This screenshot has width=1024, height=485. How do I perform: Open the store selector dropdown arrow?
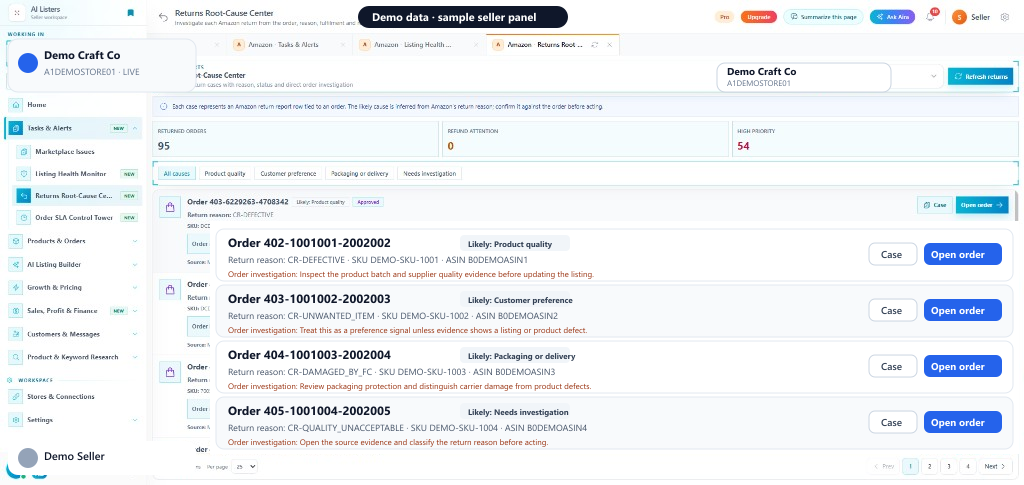point(933,76)
